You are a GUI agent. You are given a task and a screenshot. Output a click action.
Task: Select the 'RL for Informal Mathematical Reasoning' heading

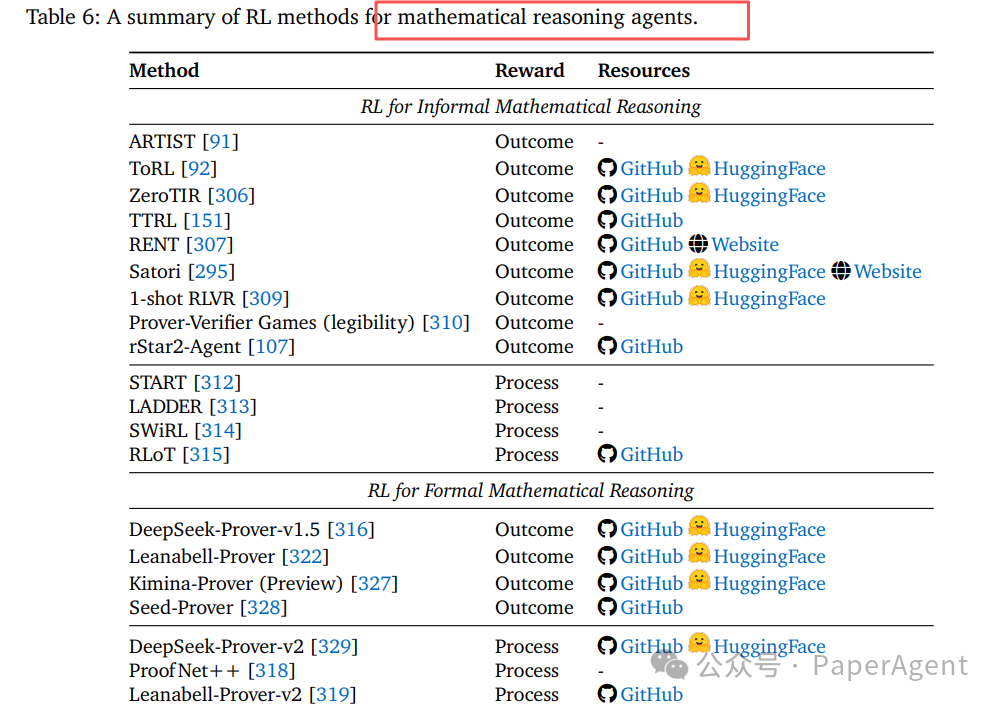[531, 106]
